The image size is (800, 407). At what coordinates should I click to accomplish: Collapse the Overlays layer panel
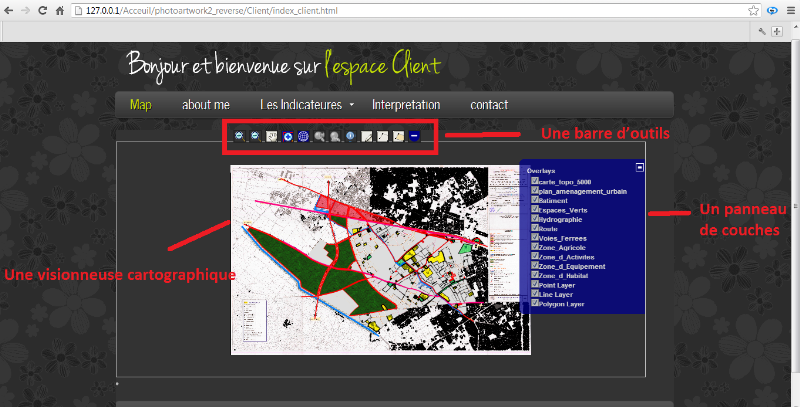click(640, 167)
